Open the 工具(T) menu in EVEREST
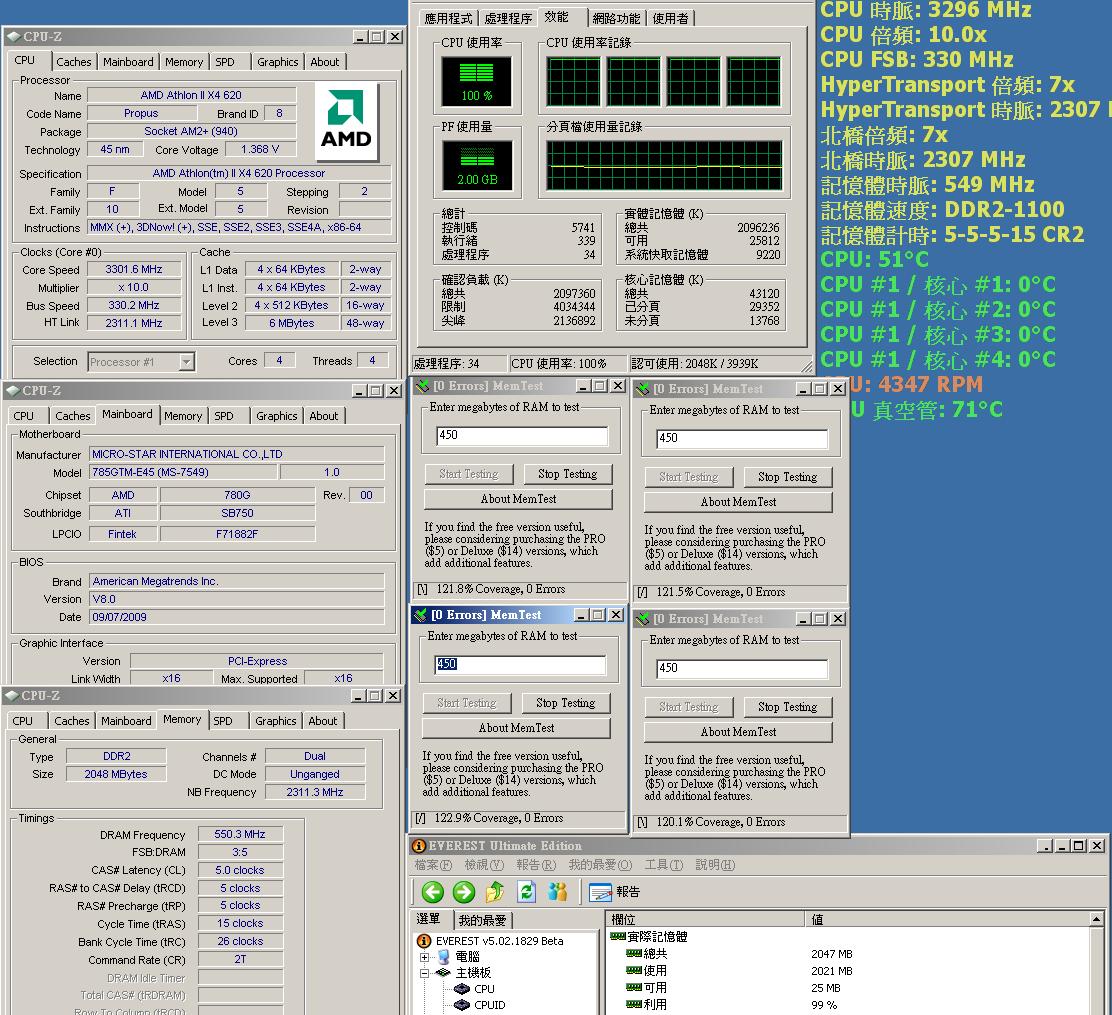This screenshot has width=1112, height=1015. click(x=662, y=865)
